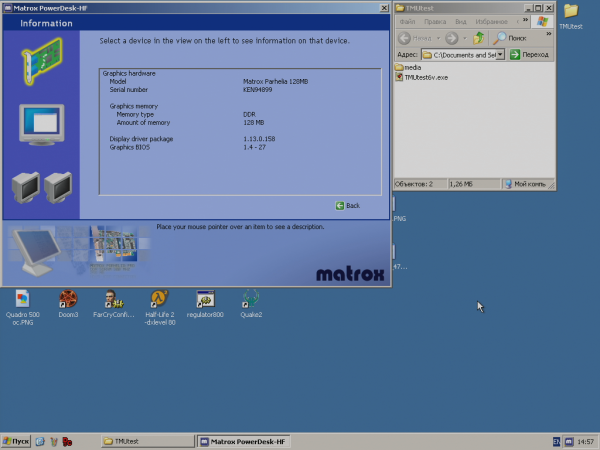
Task: Select the Half-Life 2 -dxlevel 80 shortcut
Action: pyautogui.click(x=160, y=308)
